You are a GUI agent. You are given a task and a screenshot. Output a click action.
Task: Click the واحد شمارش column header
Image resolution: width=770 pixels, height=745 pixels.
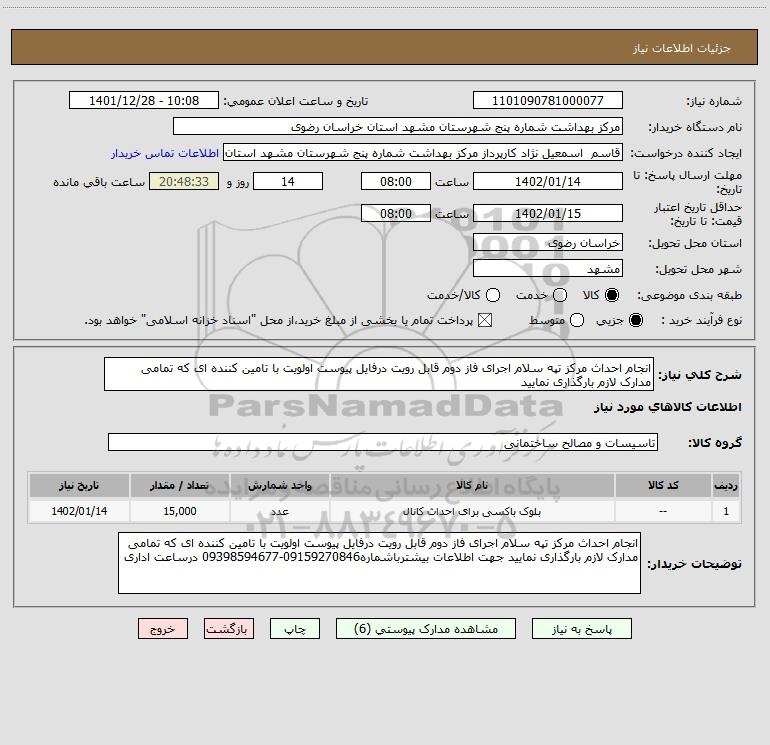[x=279, y=485]
